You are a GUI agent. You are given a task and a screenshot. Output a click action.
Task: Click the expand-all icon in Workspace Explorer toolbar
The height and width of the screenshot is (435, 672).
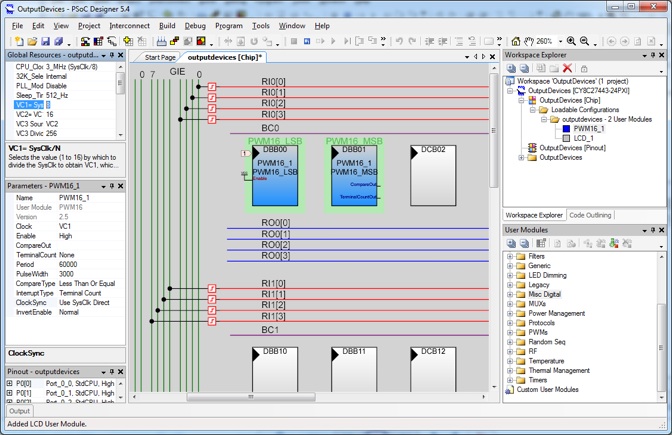(x=511, y=68)
